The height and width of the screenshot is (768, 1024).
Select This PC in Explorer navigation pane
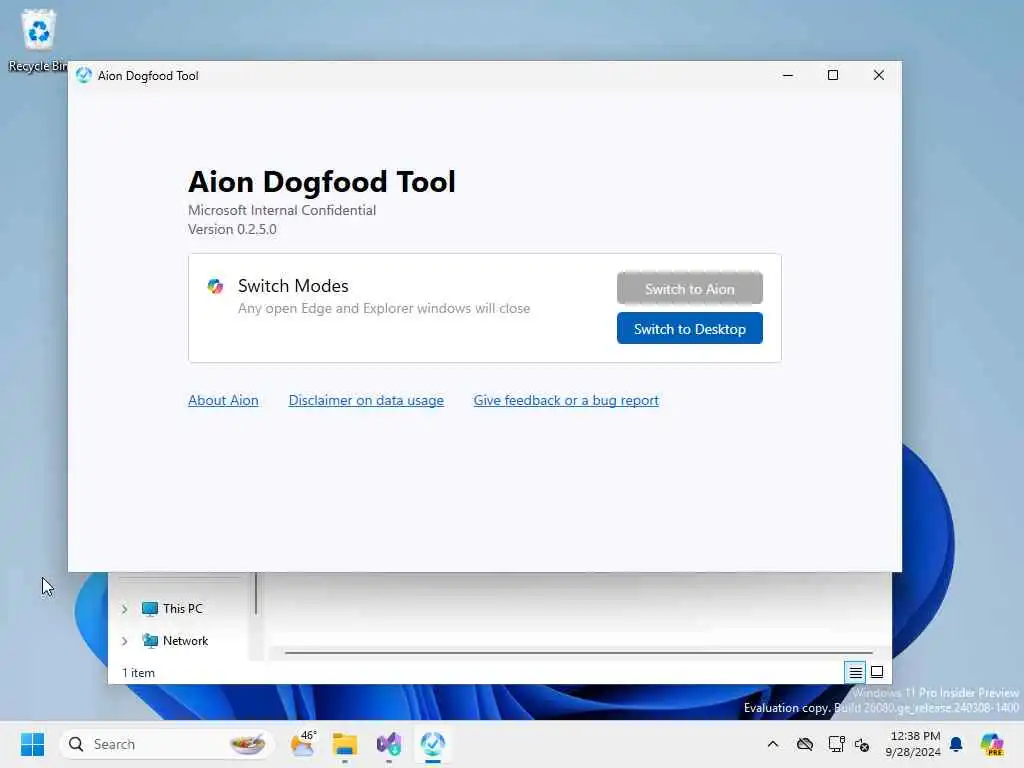(172, 609)
